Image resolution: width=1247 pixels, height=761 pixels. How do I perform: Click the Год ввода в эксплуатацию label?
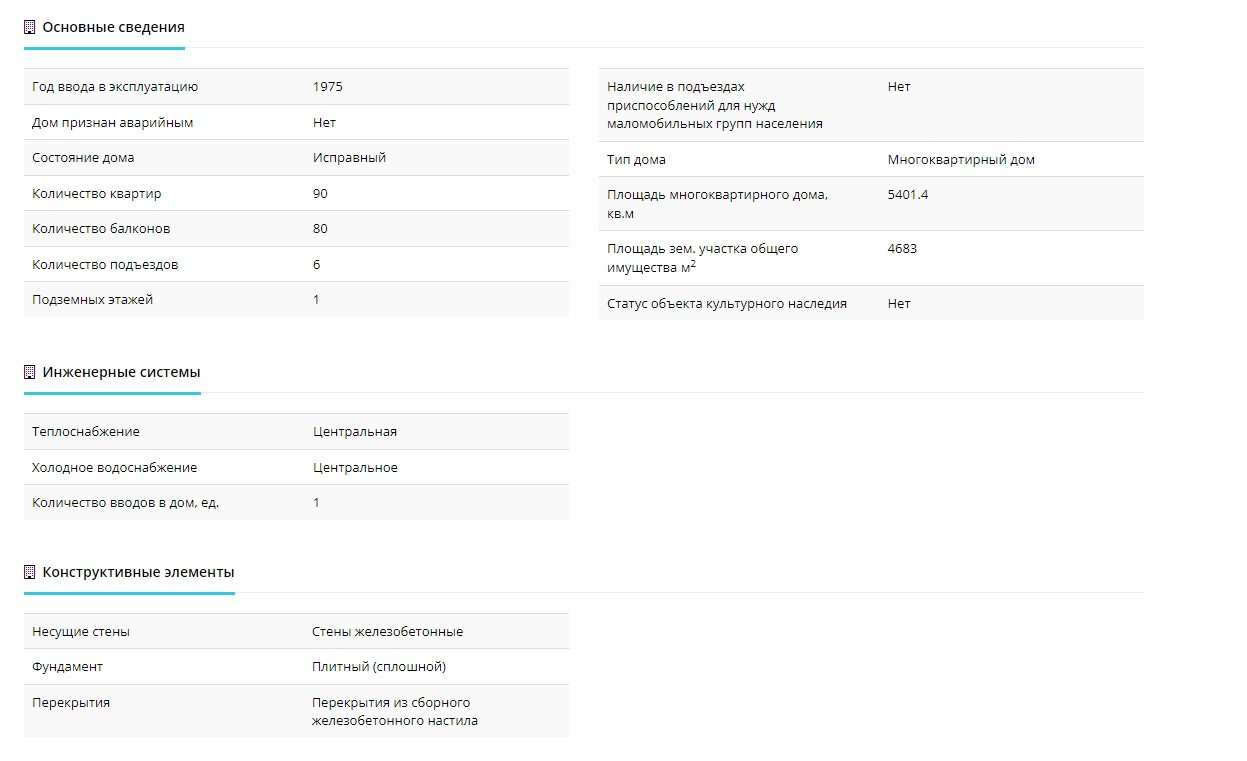115,87
